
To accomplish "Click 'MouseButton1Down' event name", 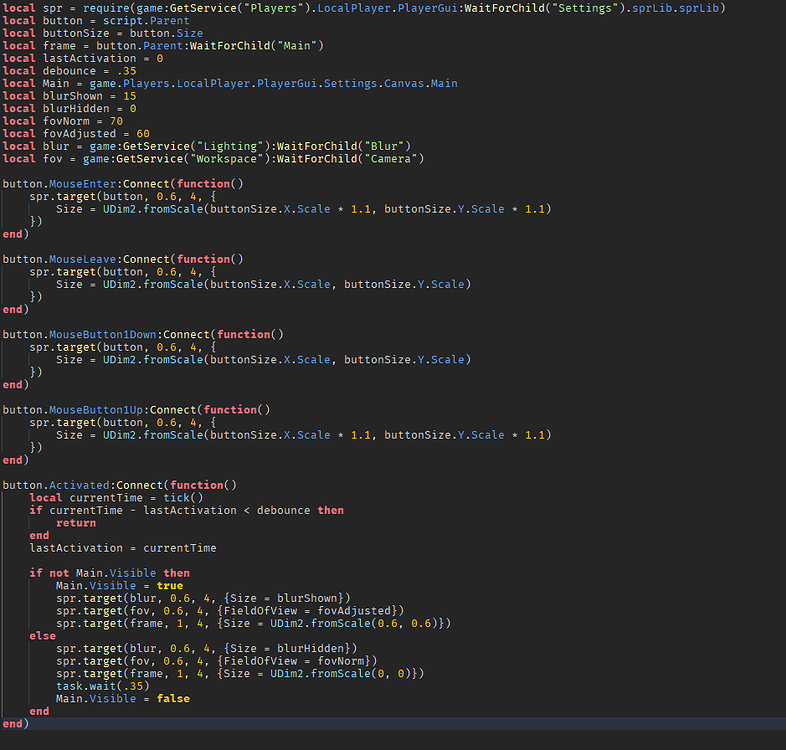I will [102, 334].
